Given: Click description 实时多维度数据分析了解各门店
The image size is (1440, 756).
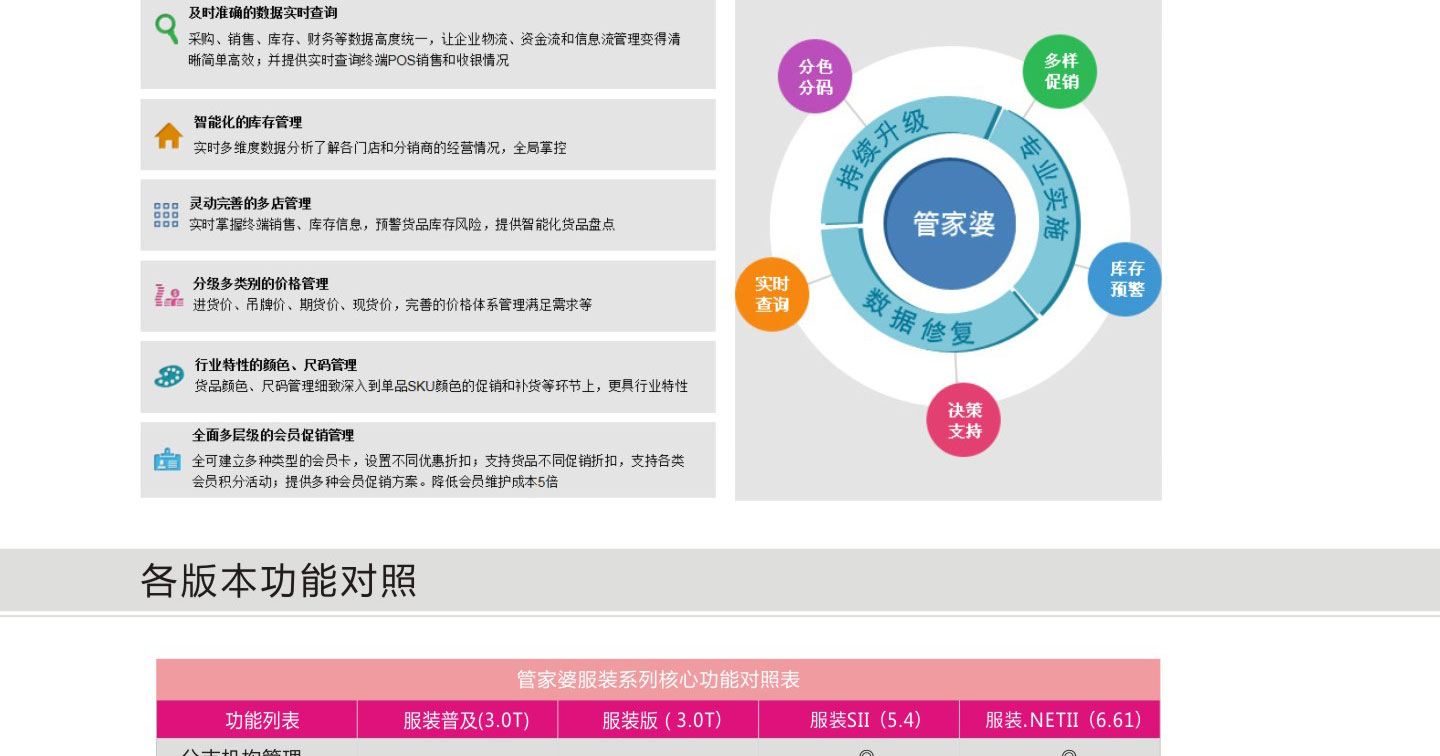Looking at the screenshot, I should point(380,148).
